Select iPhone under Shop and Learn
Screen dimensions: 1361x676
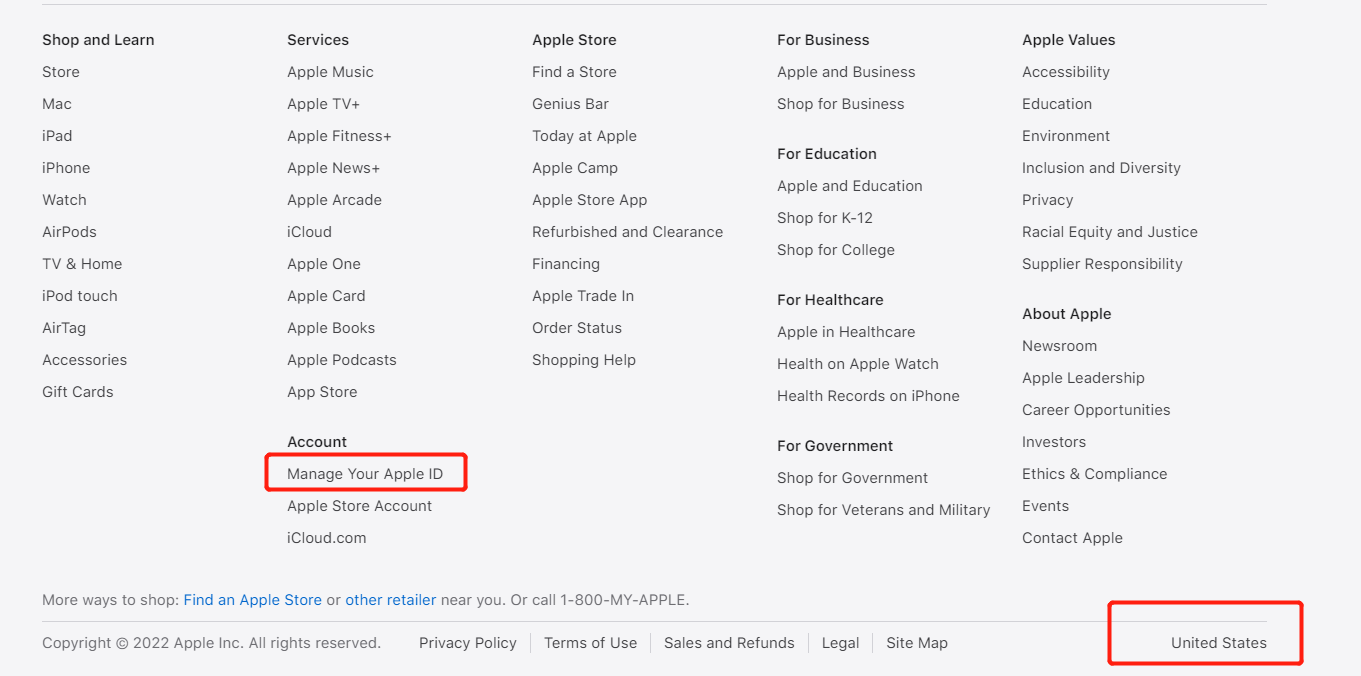pyautogui.click(x=66, y=168)
